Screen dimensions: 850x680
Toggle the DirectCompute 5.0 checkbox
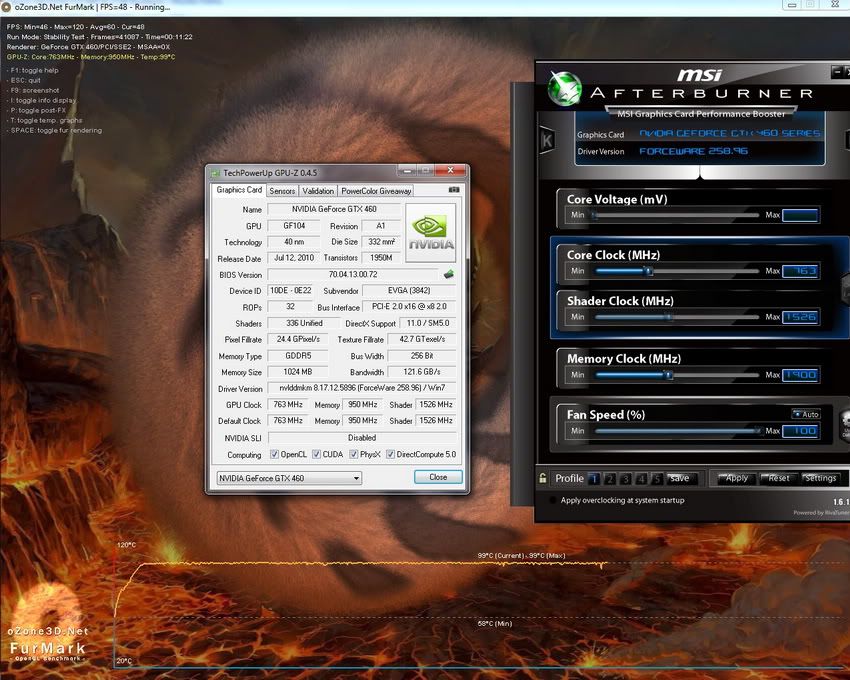[x=390, y=454]
